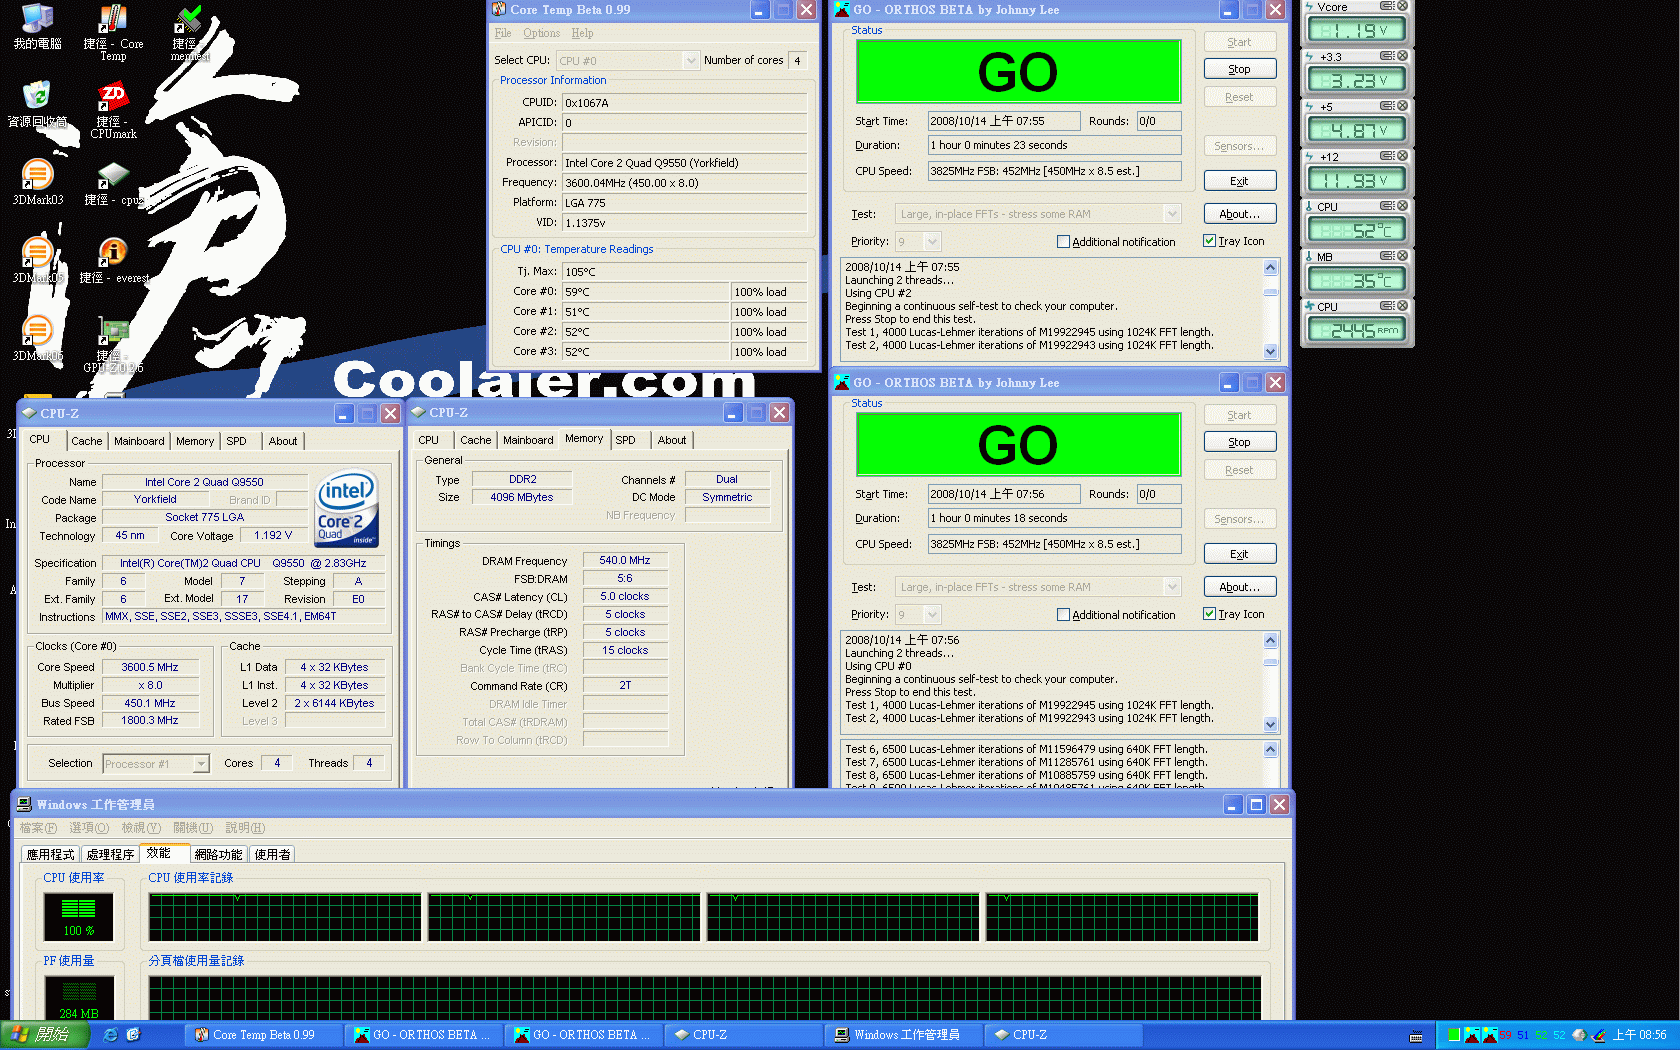The image size is (1680, 1050).
Task: Click the Windows 工作管理員 taskbar button
Action: pyautogui.click(x=902, y=1035)
